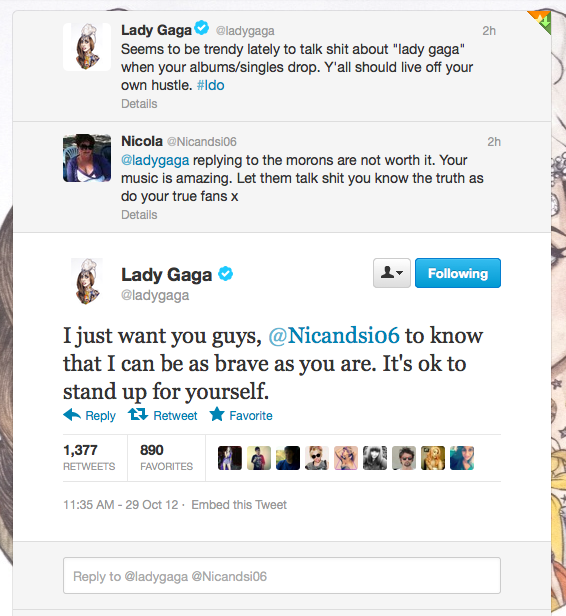
Task: View the 1,377 retweets list
Action: coord(89,457)
